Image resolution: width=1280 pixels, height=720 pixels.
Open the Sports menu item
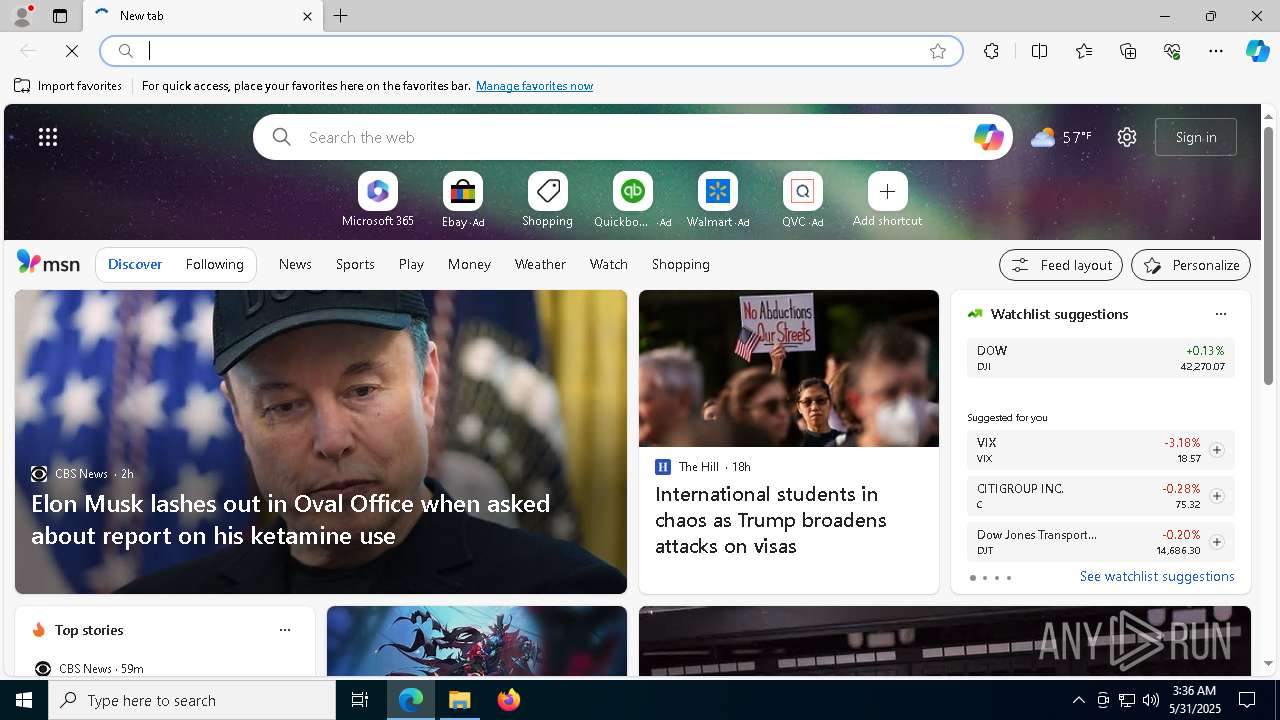tap(355, 264)
